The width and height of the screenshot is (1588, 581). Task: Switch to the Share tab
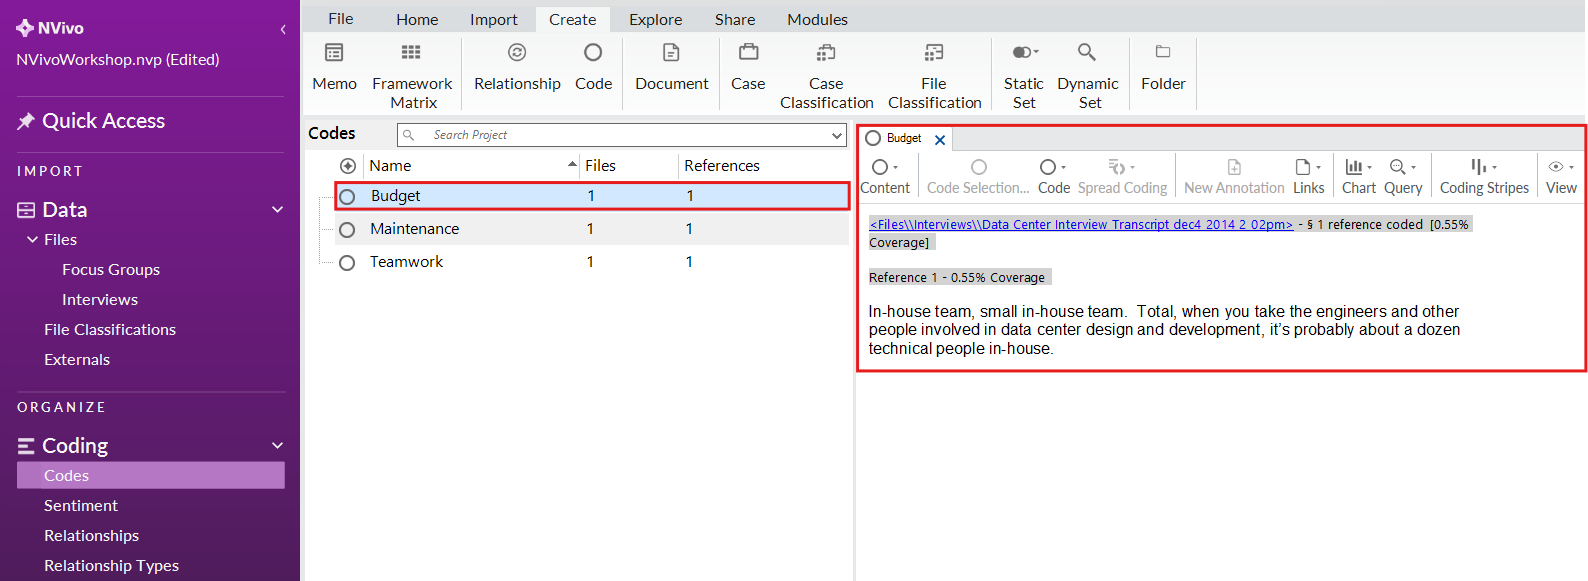735,19
